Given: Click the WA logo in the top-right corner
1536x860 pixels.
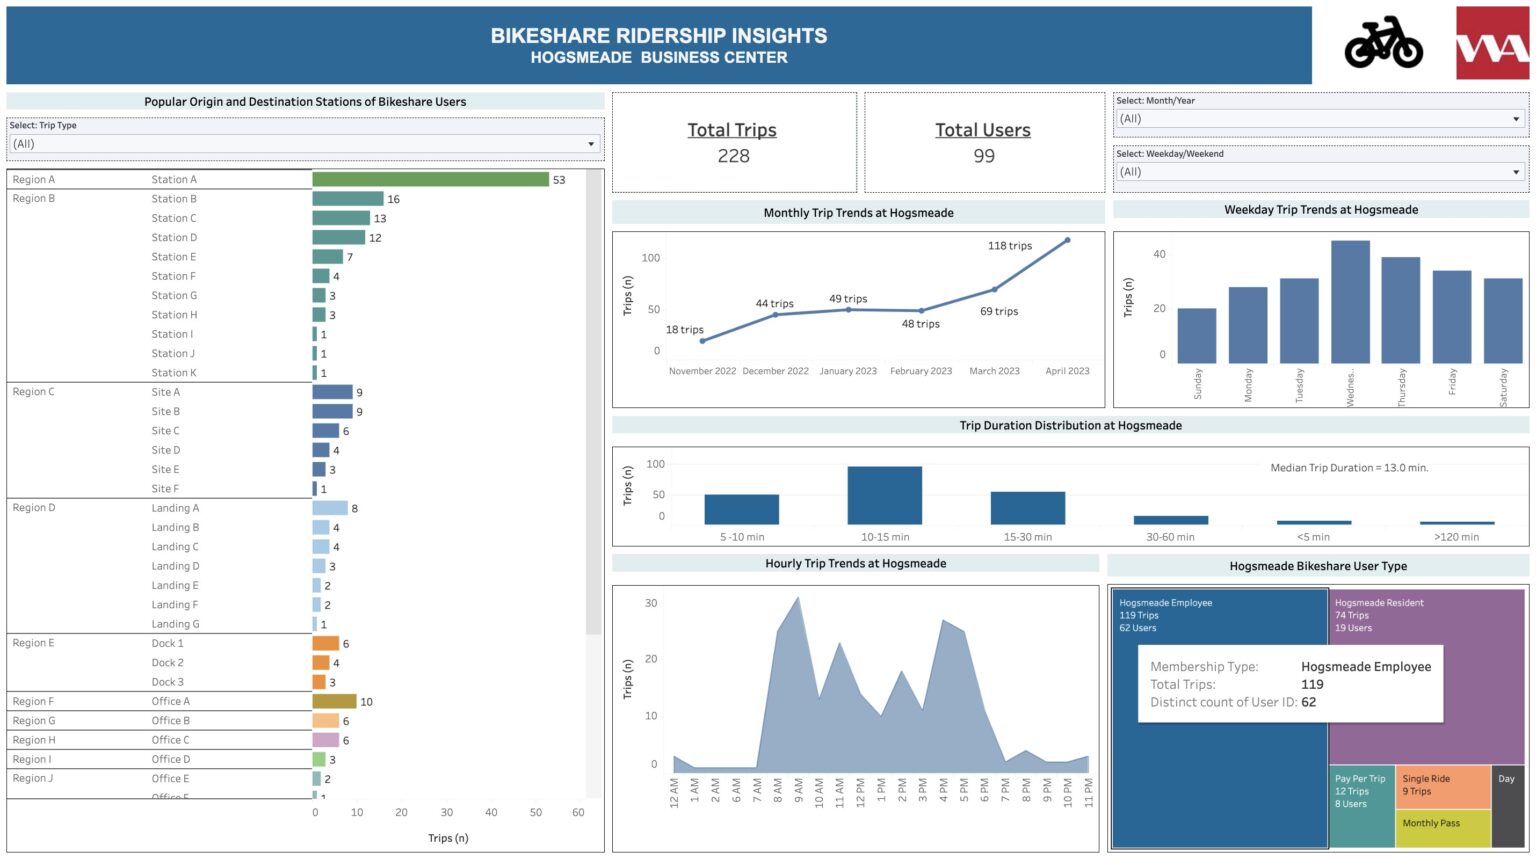Looking at the screenshot, I should [1491, 44].
